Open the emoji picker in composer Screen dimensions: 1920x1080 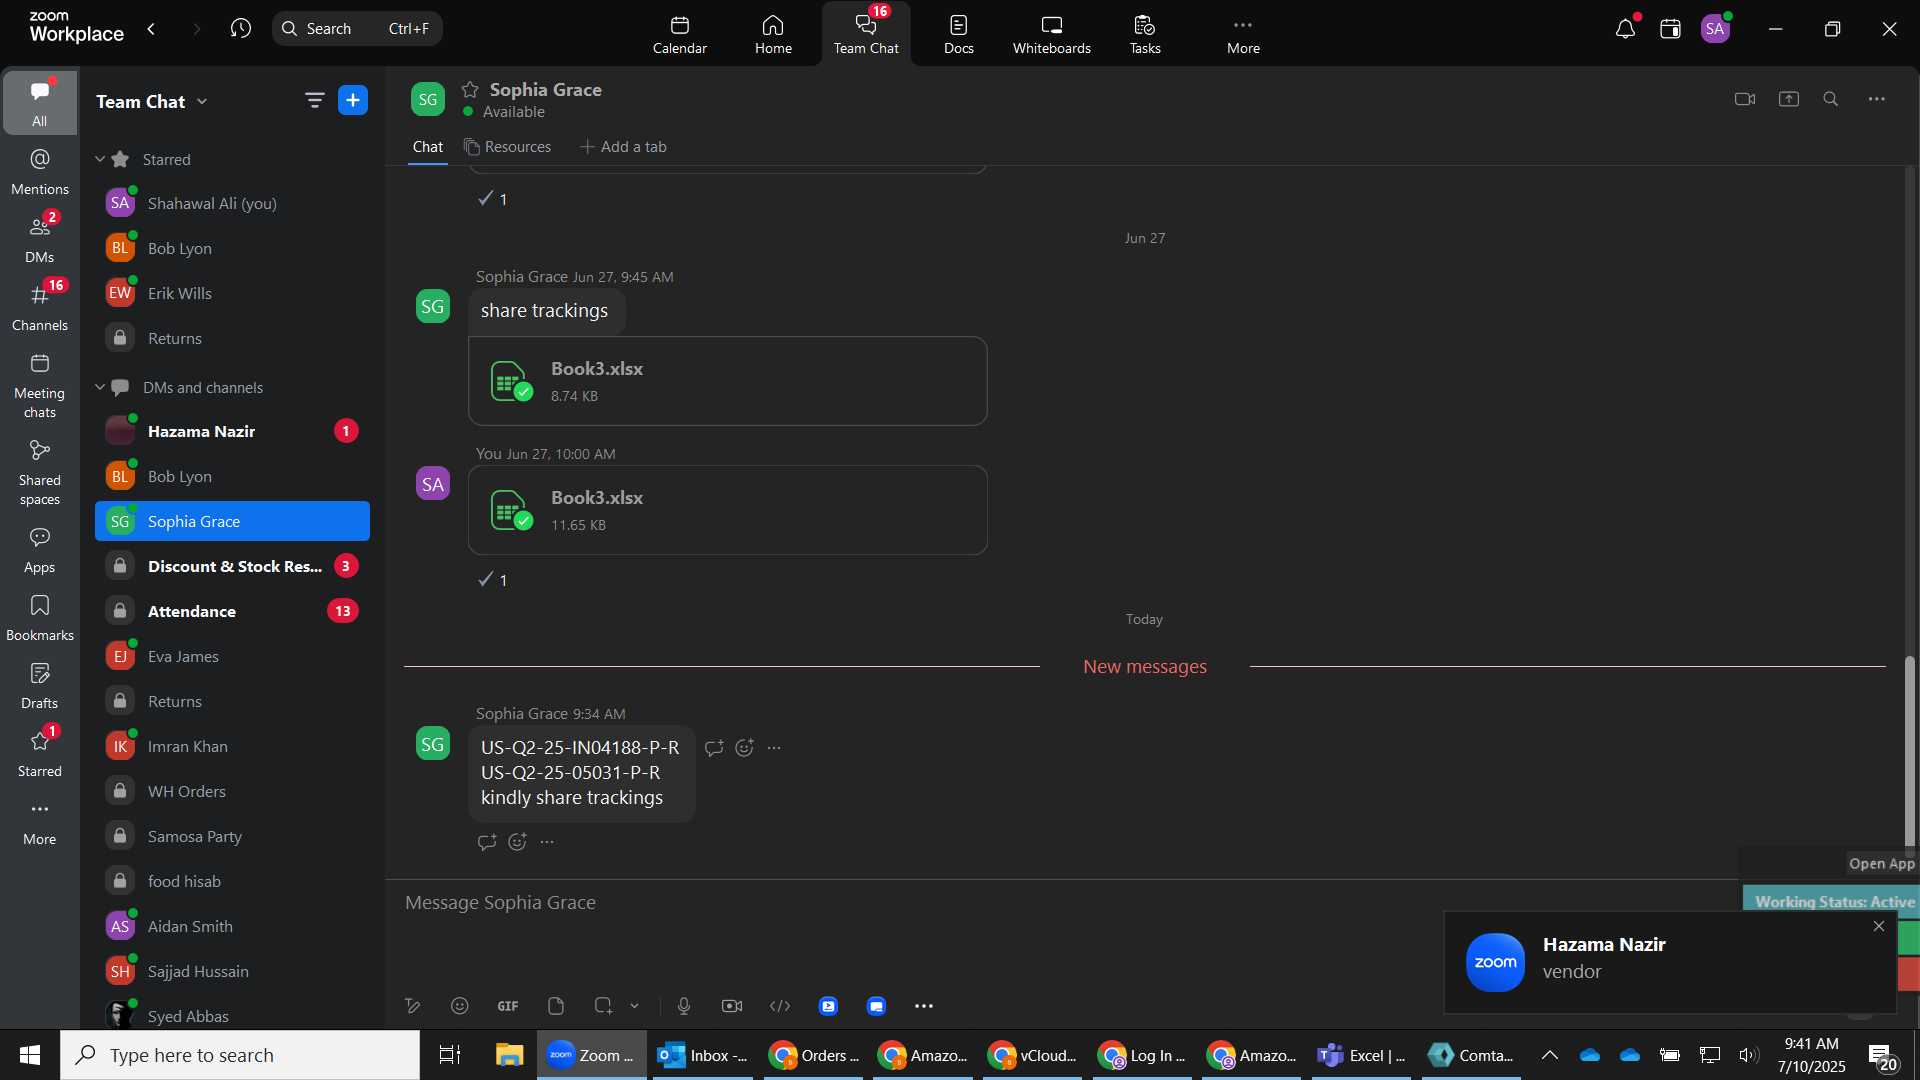[460, 1006]
